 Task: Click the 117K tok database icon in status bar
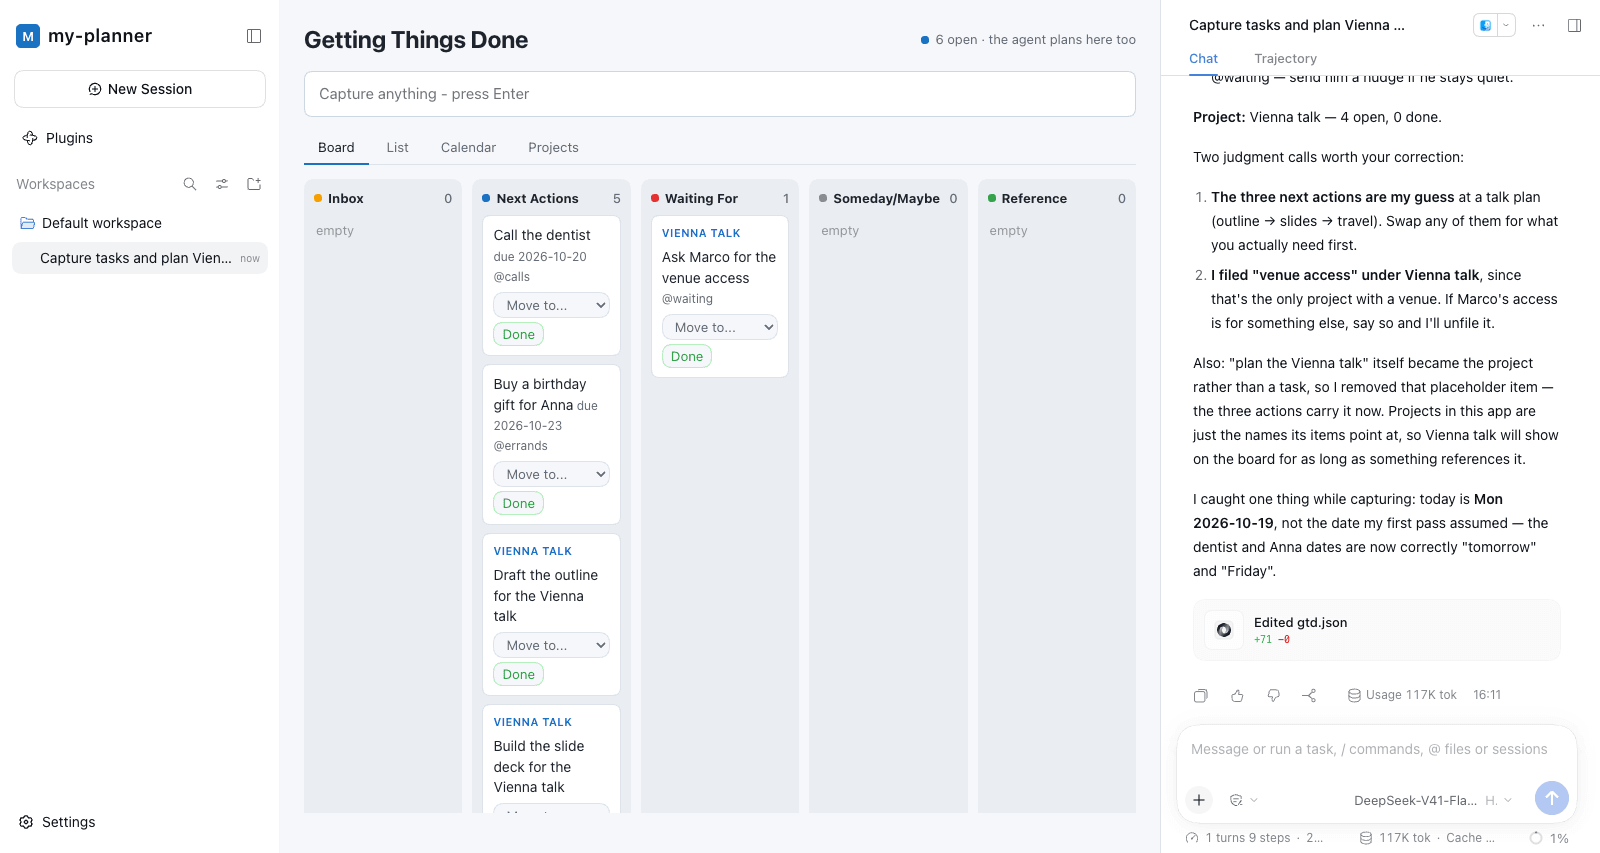[1366, 838]
